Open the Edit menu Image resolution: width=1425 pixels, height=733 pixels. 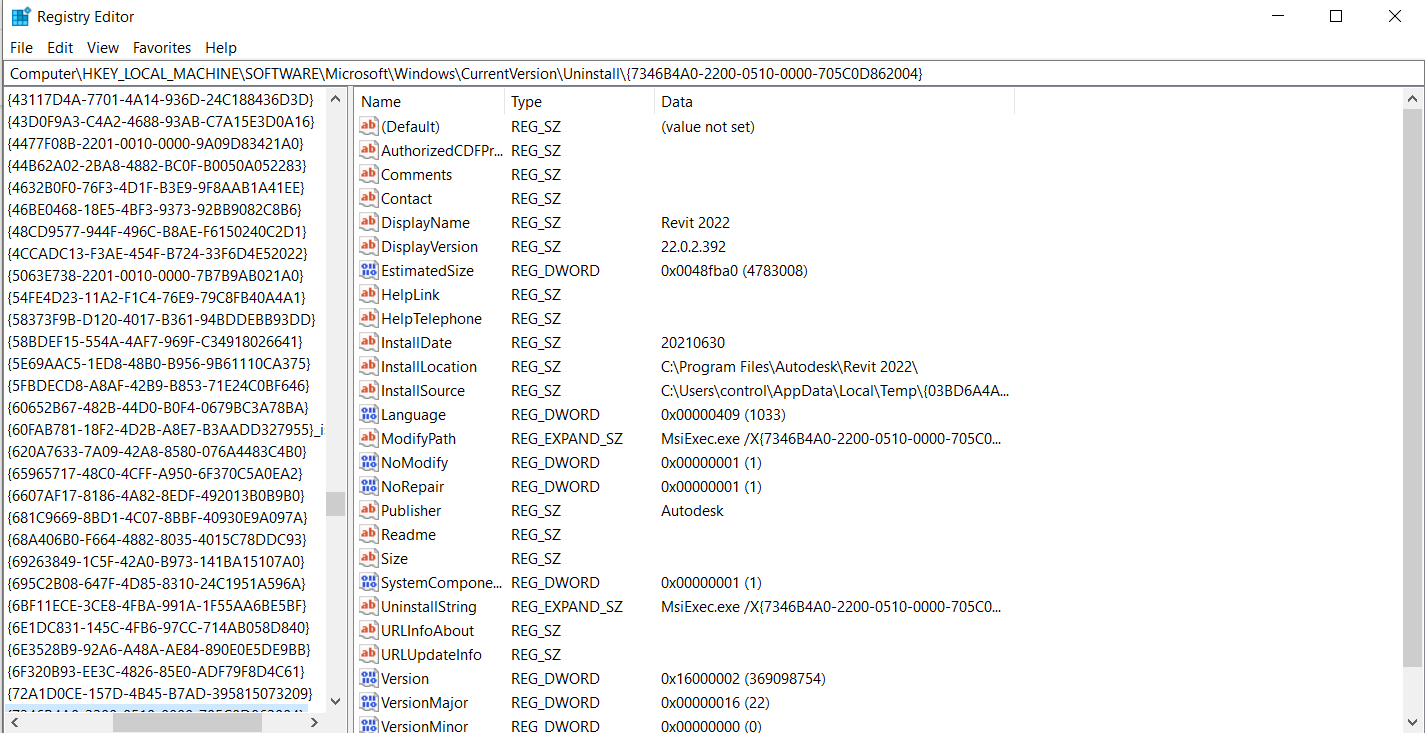(60, 48)
